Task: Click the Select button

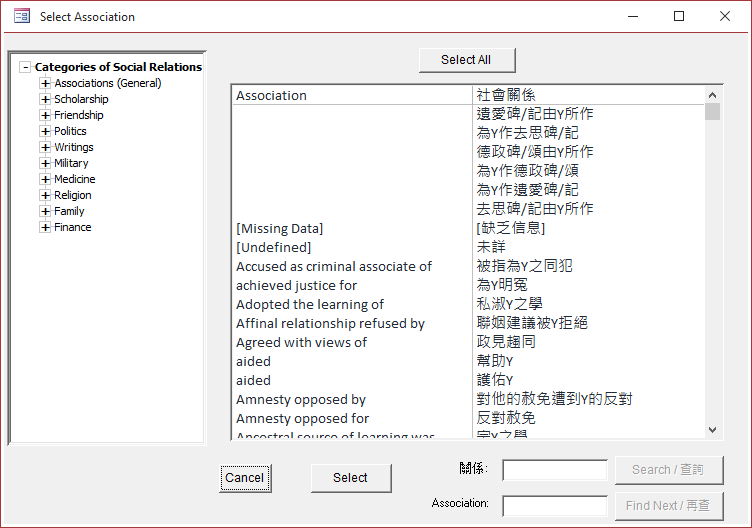Action: 350,478
